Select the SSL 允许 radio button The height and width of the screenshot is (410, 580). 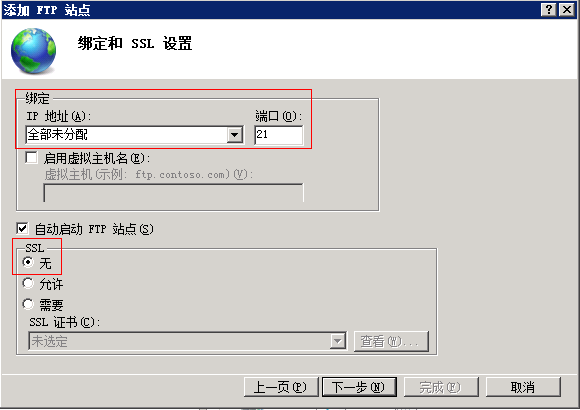tap(28, 283)
